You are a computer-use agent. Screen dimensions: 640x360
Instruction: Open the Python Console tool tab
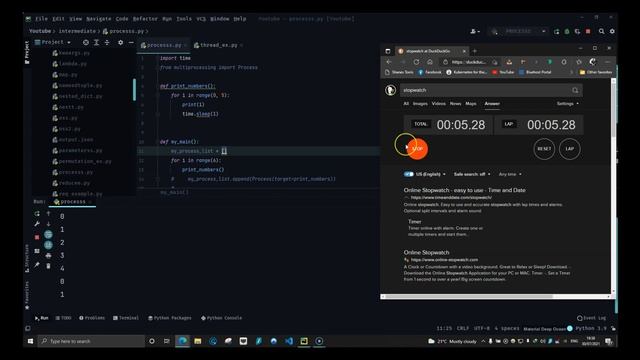tap(222, 318)
